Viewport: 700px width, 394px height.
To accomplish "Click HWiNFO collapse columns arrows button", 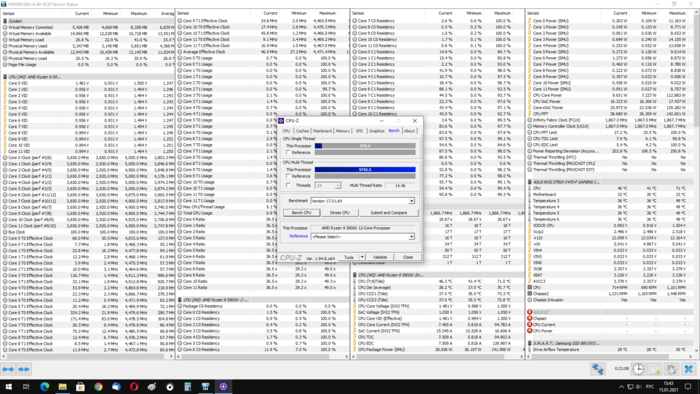I will 24,369.
